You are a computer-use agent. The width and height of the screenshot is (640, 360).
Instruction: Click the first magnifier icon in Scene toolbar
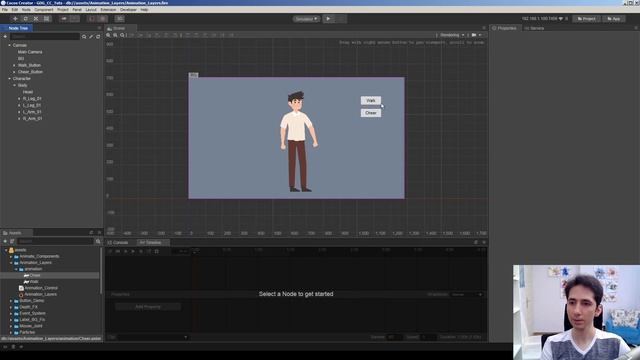coord(108,35)
